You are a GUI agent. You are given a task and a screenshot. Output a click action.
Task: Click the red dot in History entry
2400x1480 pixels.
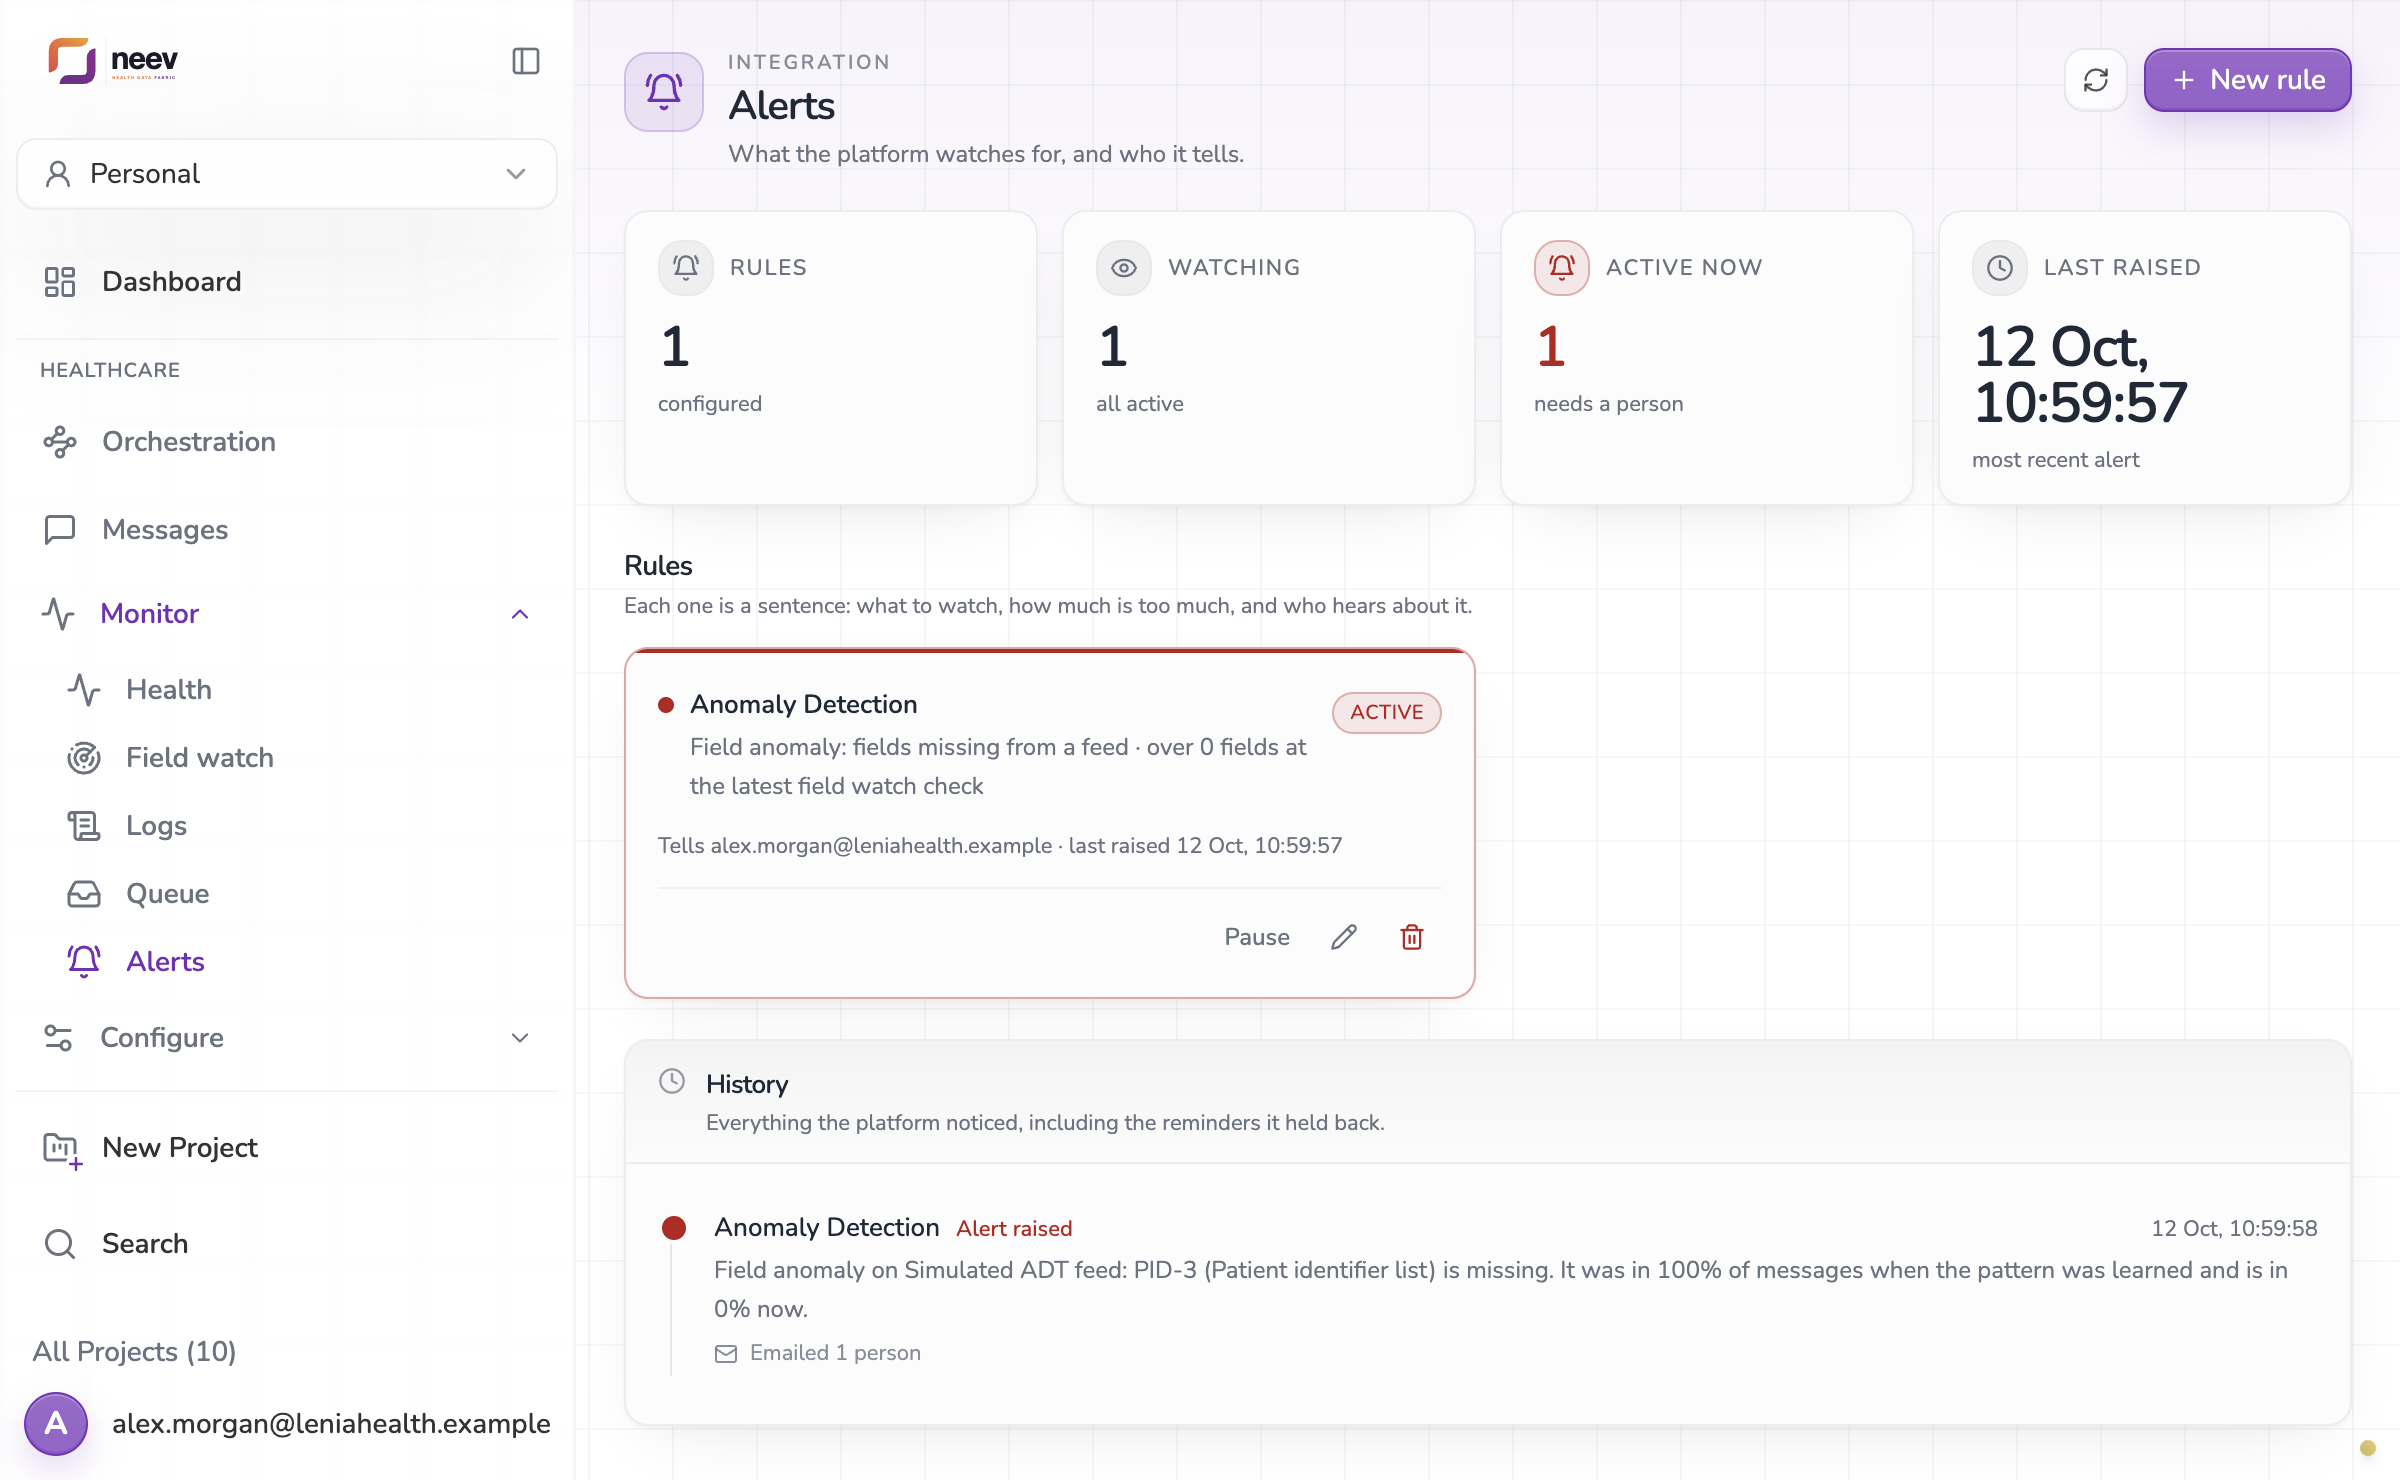click(x=674, y=1228)
